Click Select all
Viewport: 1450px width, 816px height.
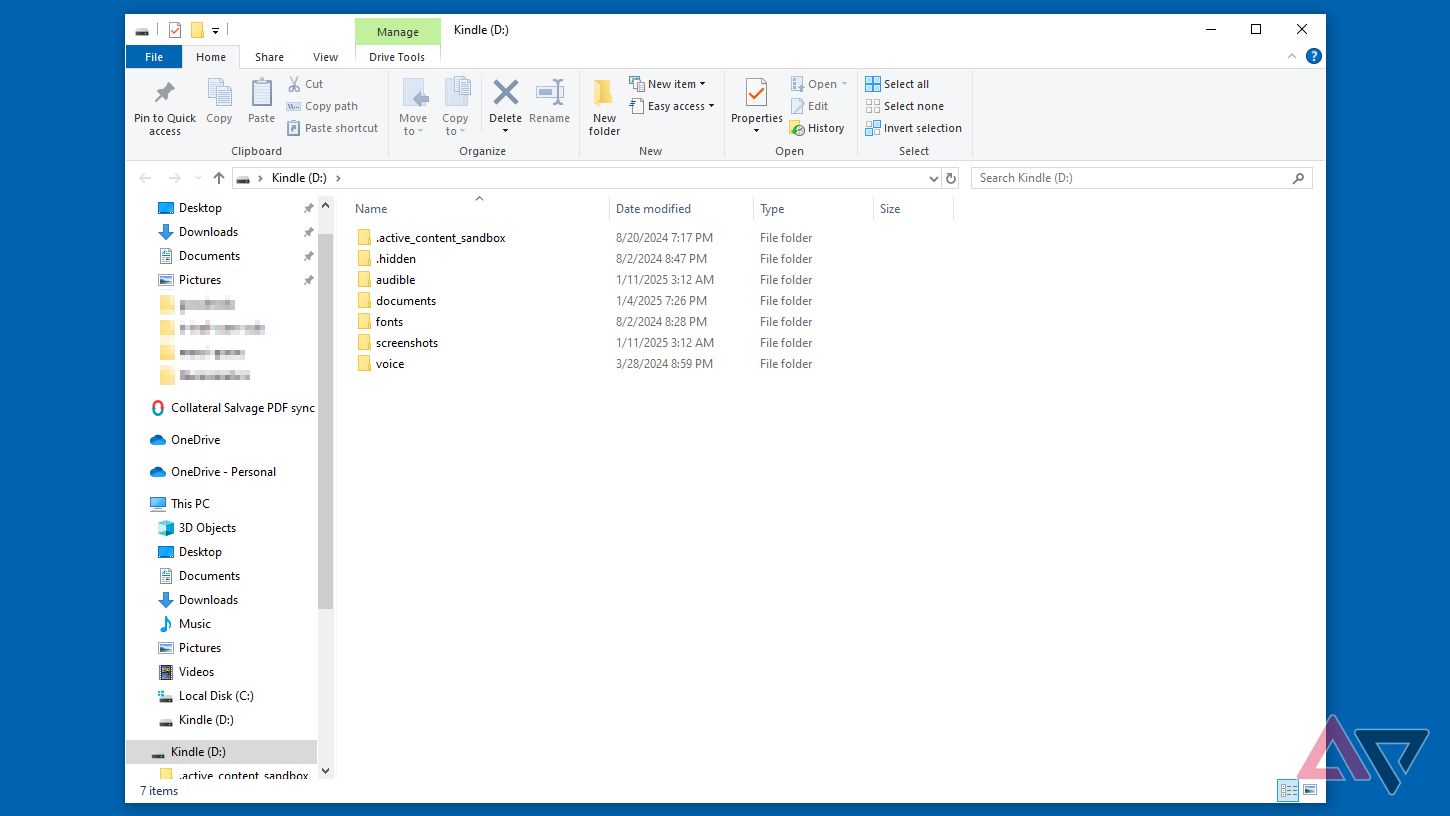pos(897,84)
